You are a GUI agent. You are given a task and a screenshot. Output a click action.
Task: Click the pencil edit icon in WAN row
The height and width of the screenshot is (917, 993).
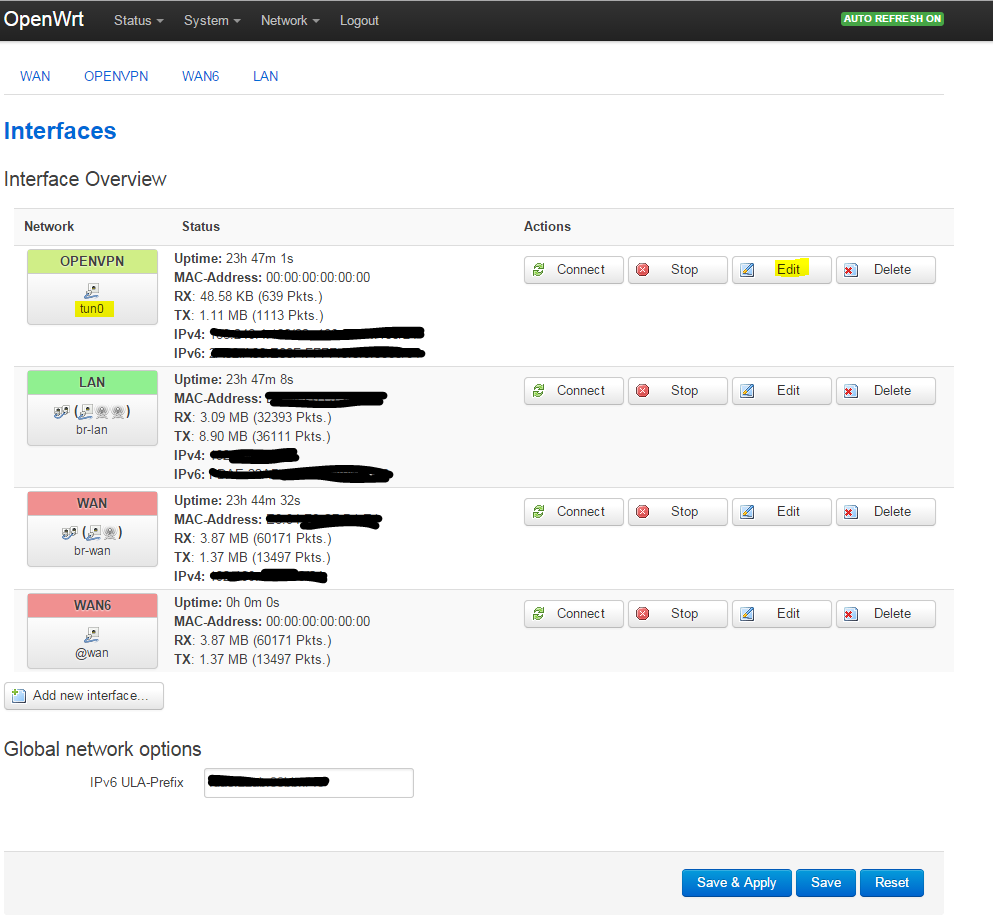tap(747, 512)
